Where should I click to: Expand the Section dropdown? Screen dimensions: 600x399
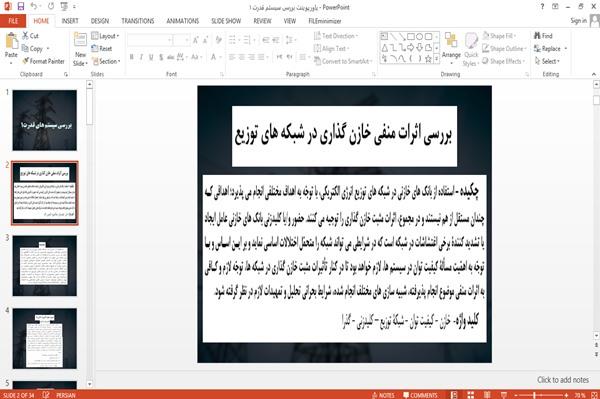[x=106, y=61]
